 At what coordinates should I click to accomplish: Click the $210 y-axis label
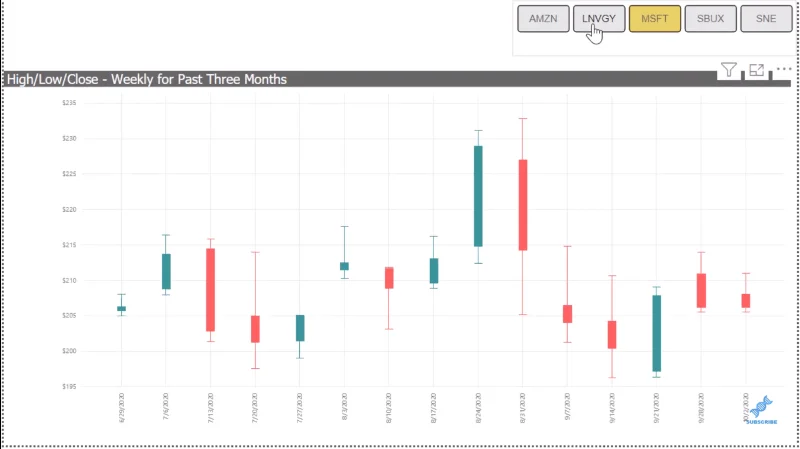pyautogui.click(x=69, y=280)
